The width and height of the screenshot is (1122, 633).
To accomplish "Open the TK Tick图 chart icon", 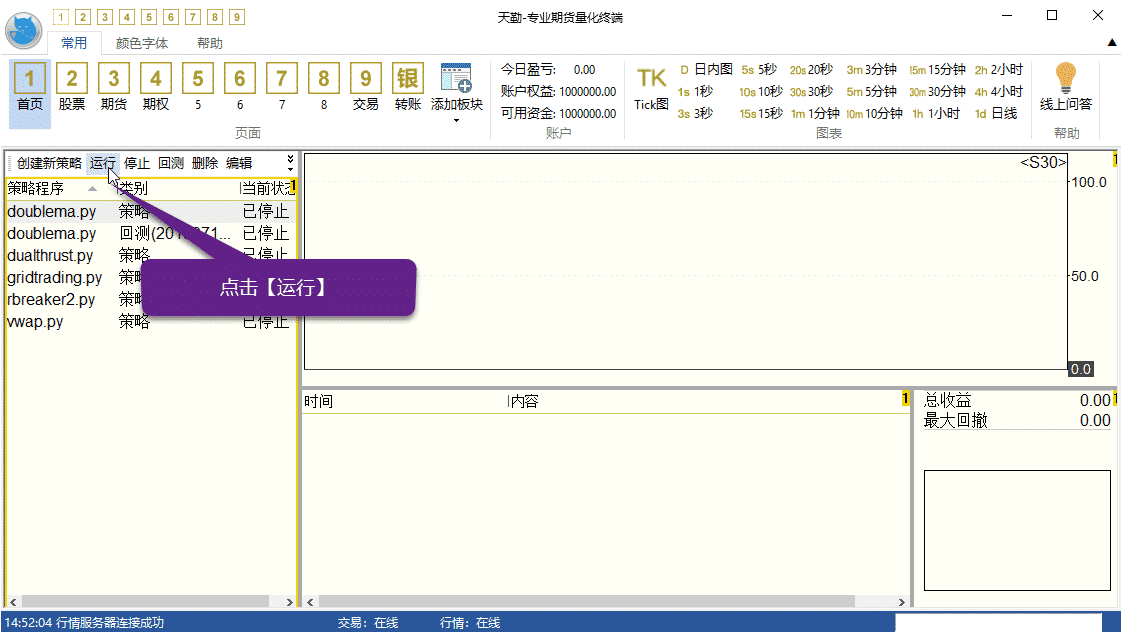I will pyautogui.click(x=651, y=87).
